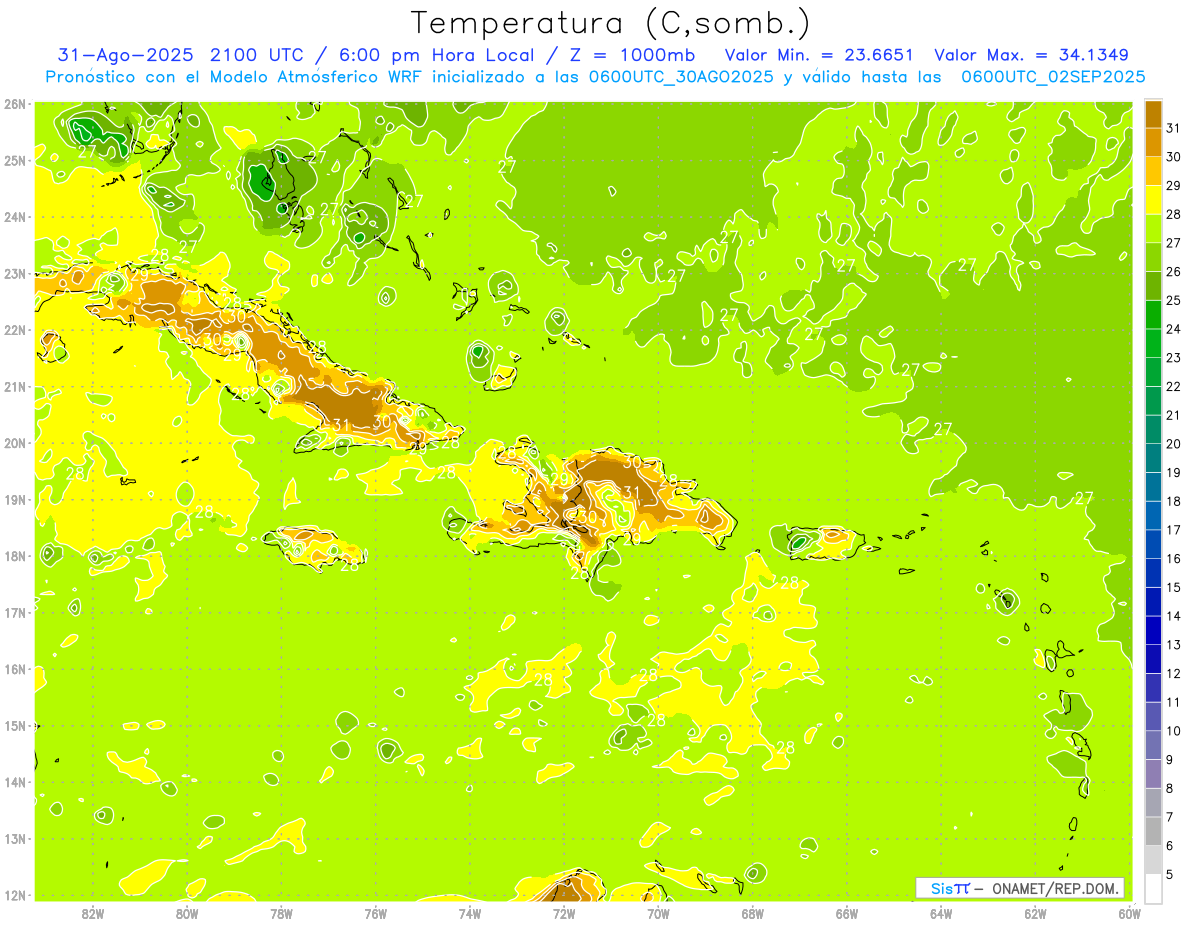Viewport: 1200px width, 927px height.
Task: Click the colorbar legend value 5
Action: [1171, 874]
